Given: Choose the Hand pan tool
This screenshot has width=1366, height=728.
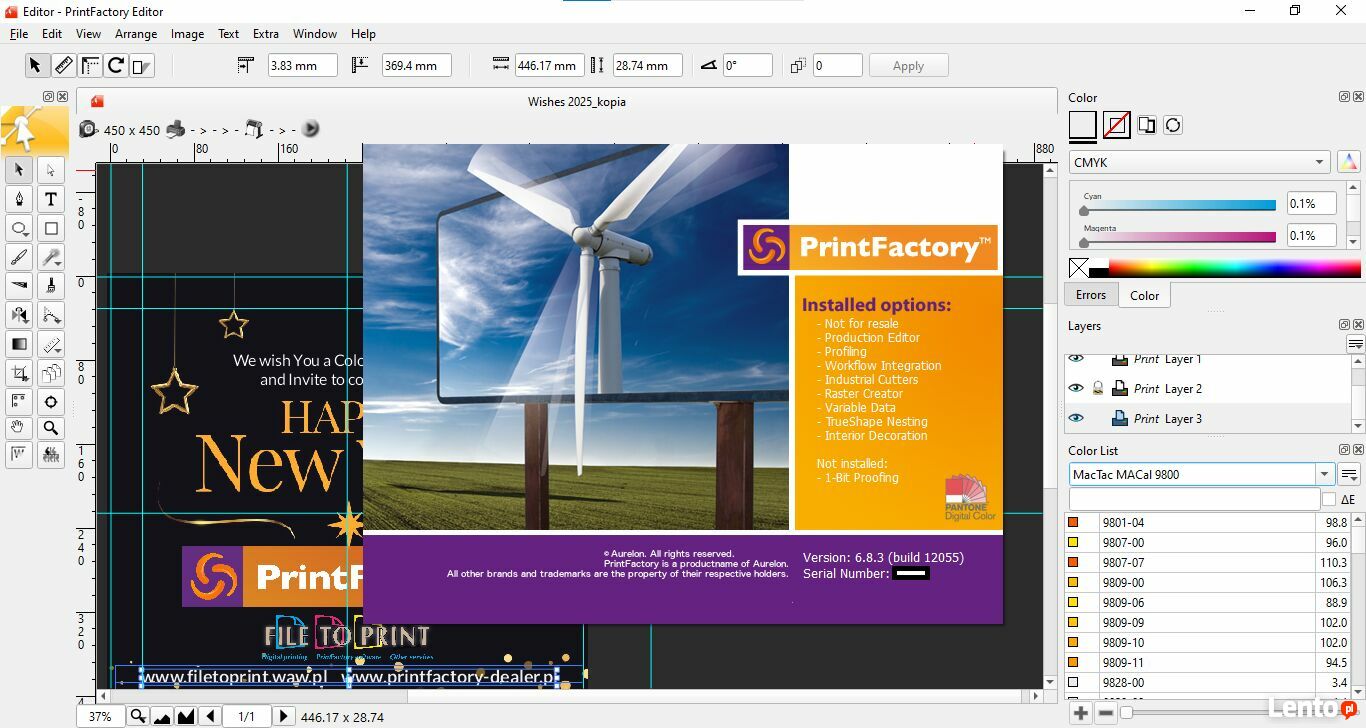Looking at the screenshot, I should pos(19,428).
